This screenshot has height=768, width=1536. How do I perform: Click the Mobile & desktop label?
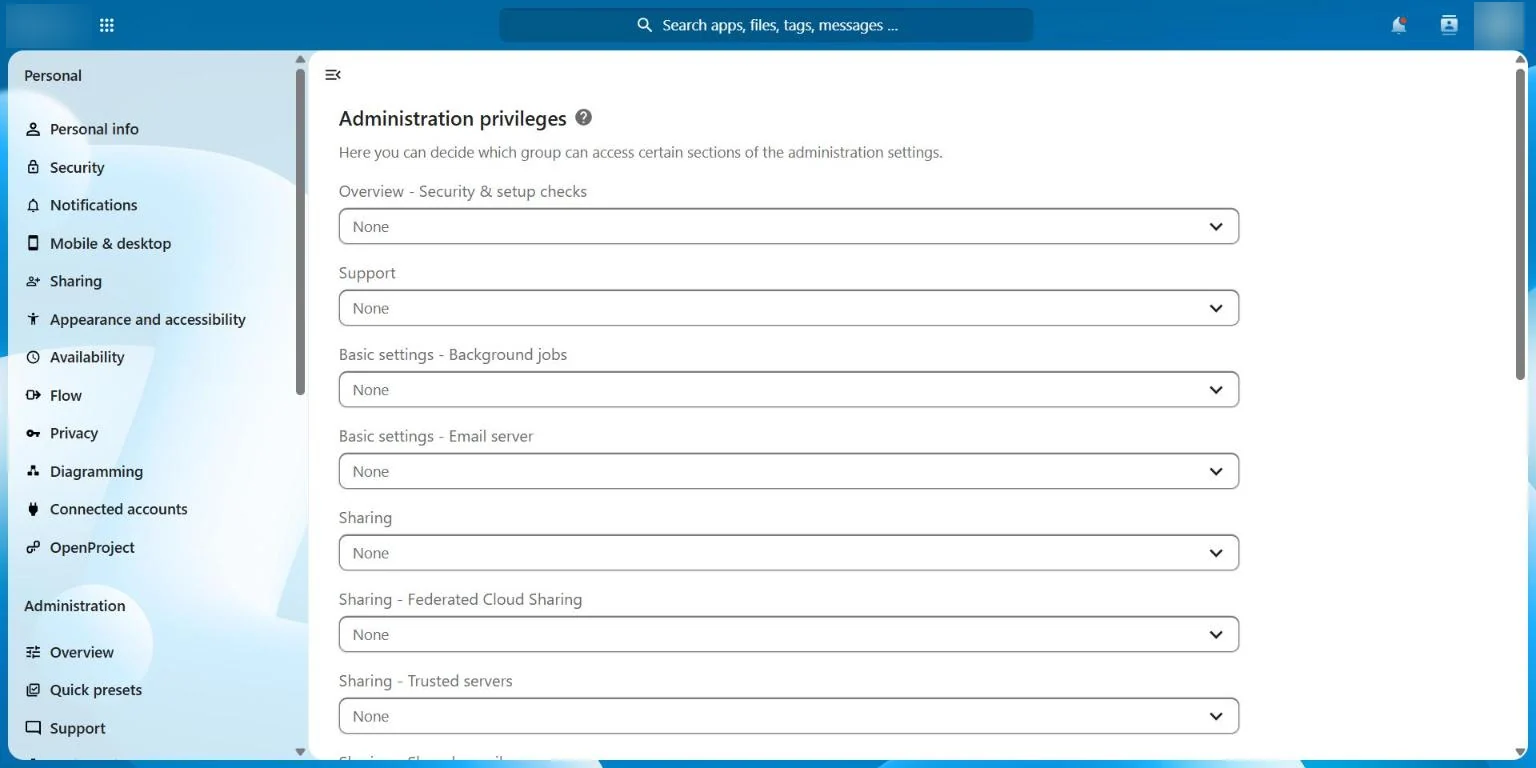click(110, 243)
